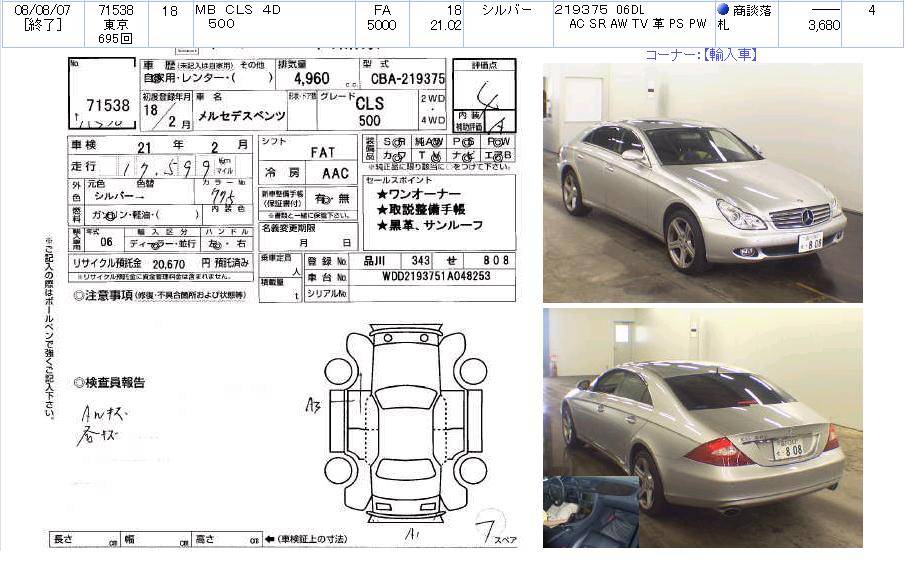Click the recycle deposit amount 20,670
The width and height of the screenshot is (905, 577).
point(169,264)
